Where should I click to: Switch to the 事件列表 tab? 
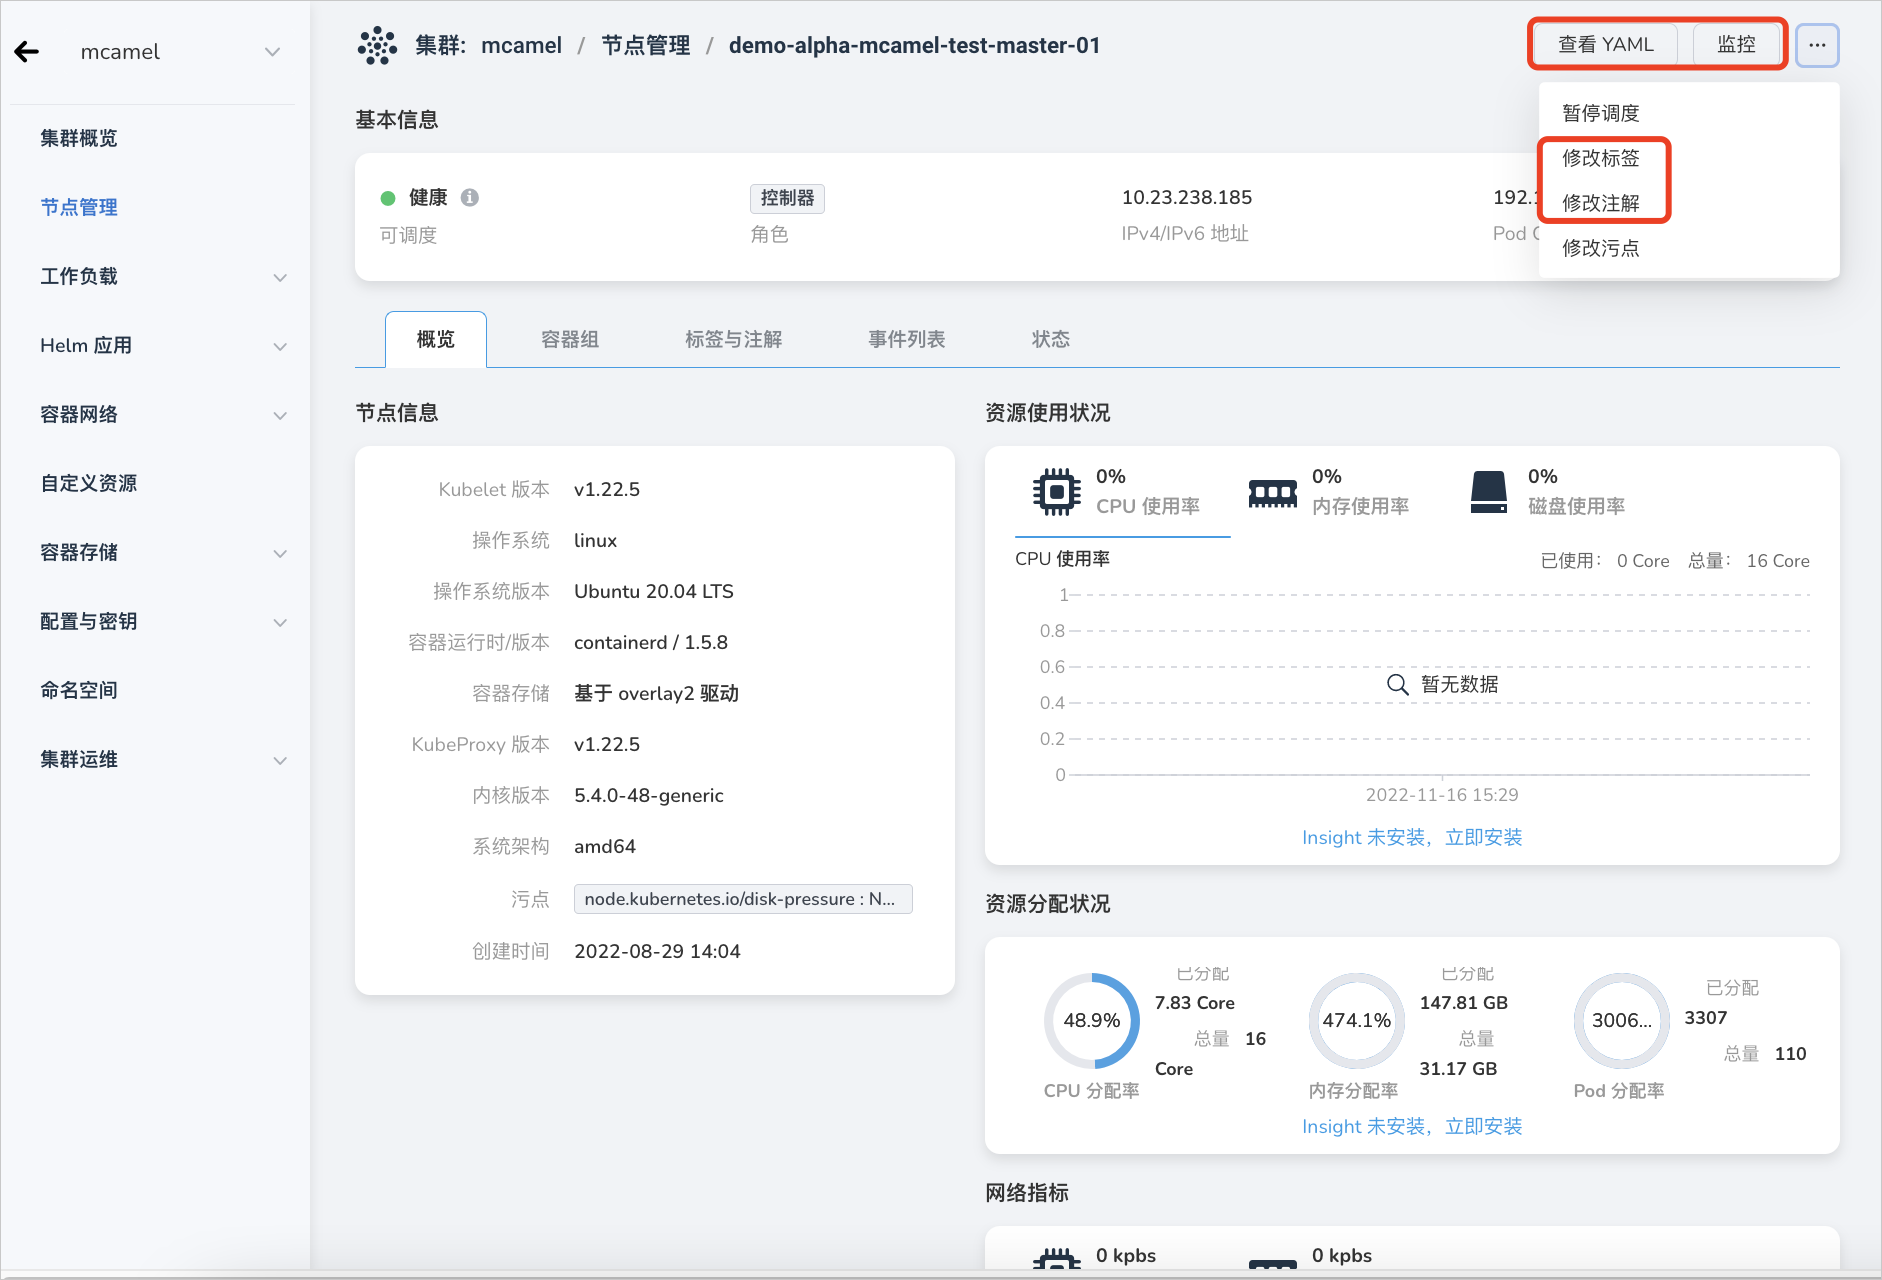(906, 339)
